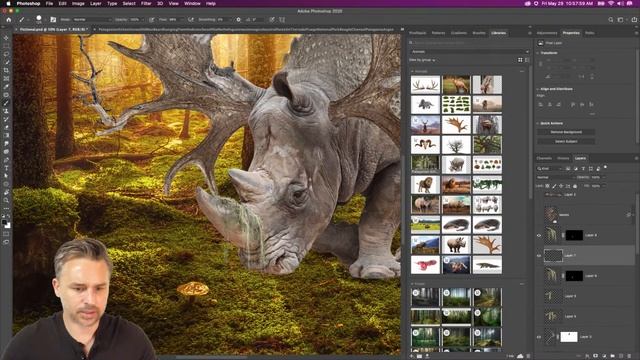
Task: Click the new group folder icon in Layers
Action: point(612,356)
